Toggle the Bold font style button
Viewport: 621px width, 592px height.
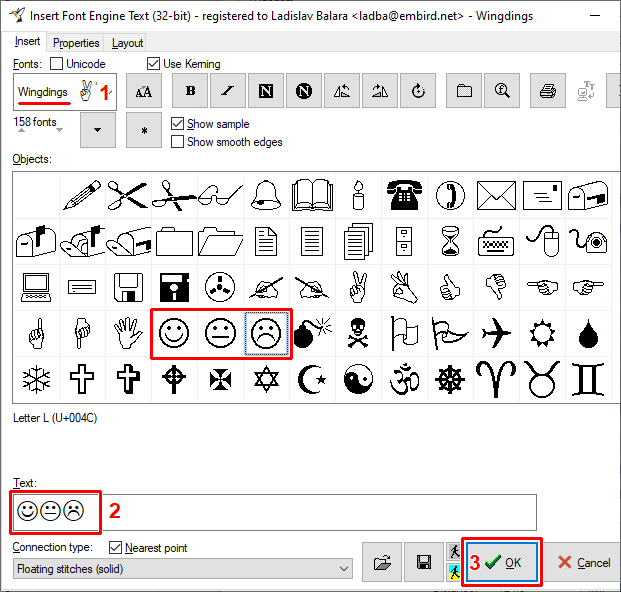(191, 92)
